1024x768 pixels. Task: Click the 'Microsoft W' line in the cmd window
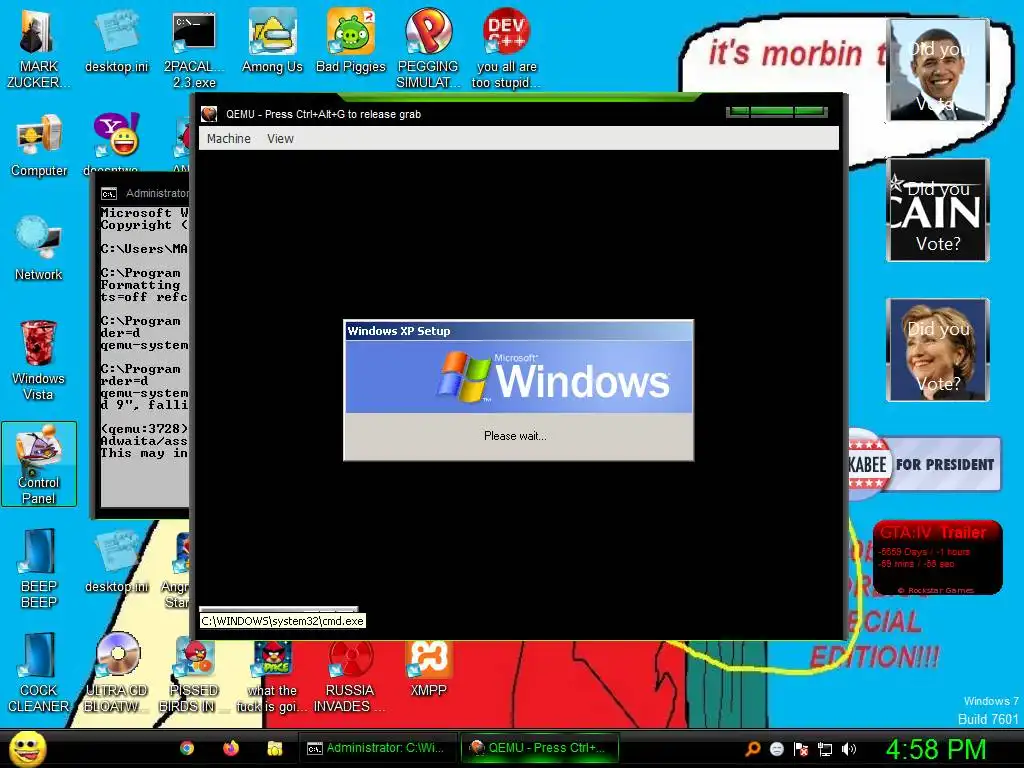click(x=144, y=212)
